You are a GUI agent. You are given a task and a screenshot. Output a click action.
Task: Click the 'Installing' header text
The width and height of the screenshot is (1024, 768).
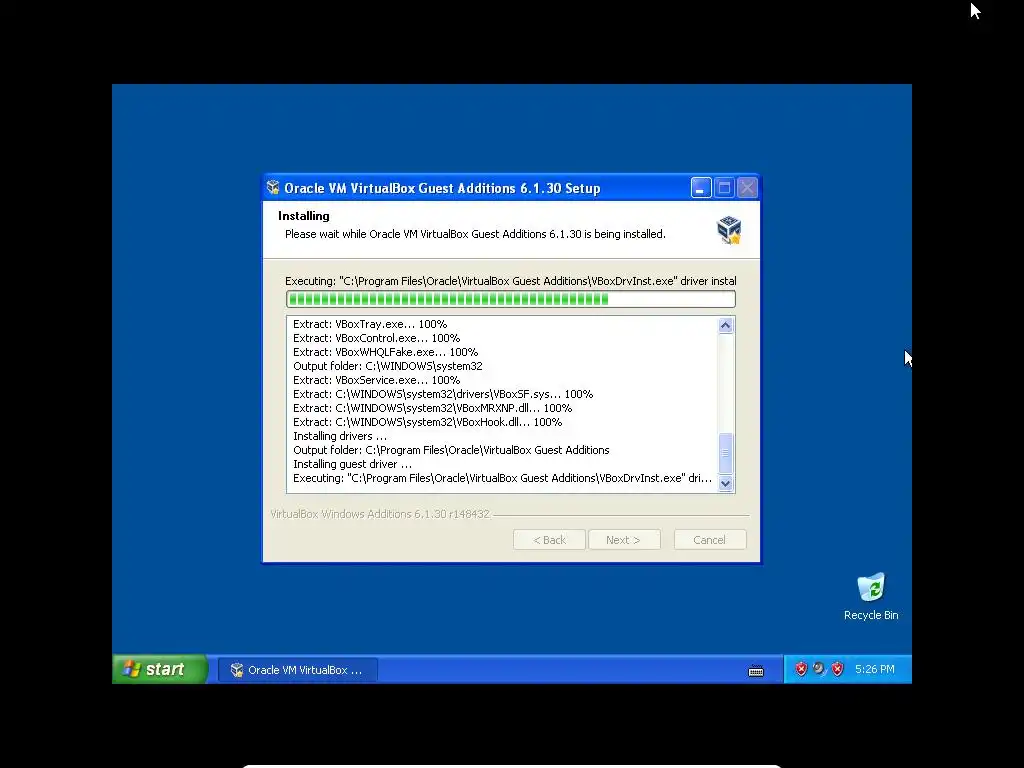coord(304,216)
